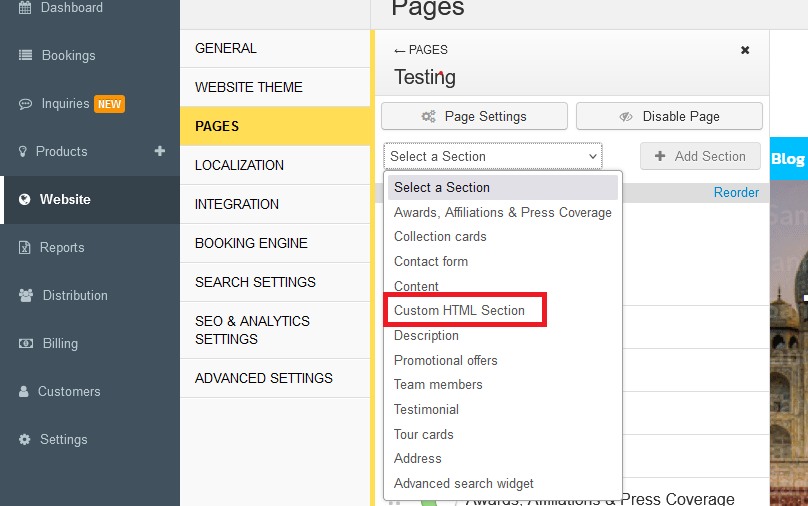Viewport: 808px width, 506px height.
Task: Choose Custom HTML Section from the list
Action: click(459, 311)
